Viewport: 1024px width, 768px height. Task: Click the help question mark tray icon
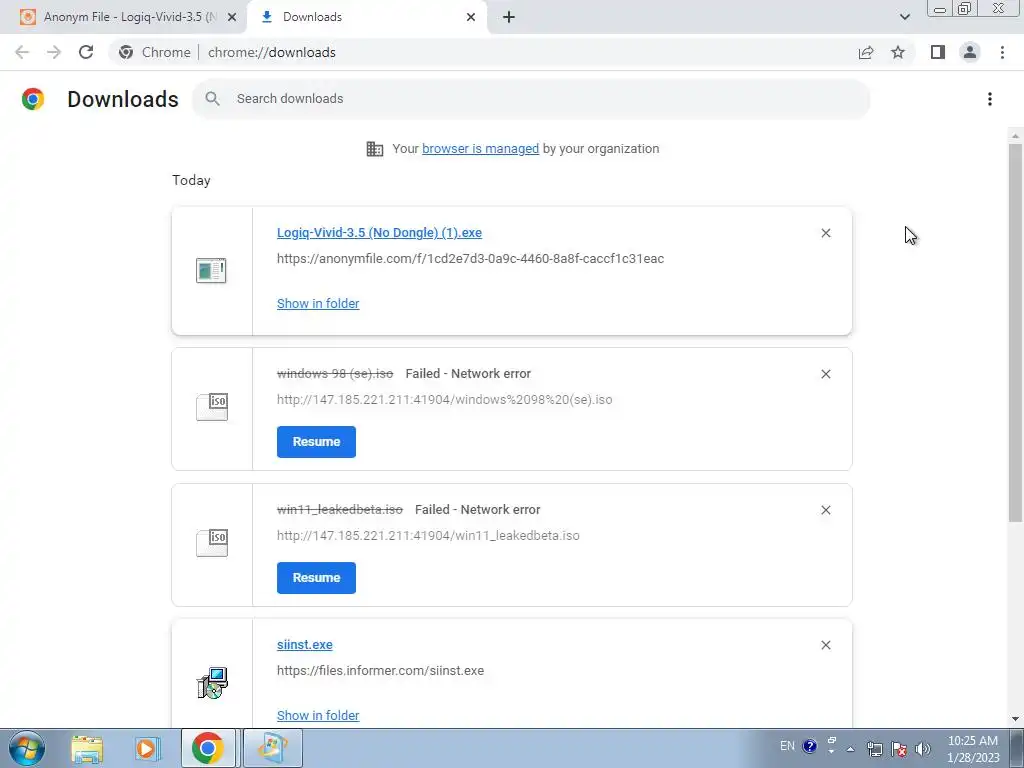pos(809,746)
